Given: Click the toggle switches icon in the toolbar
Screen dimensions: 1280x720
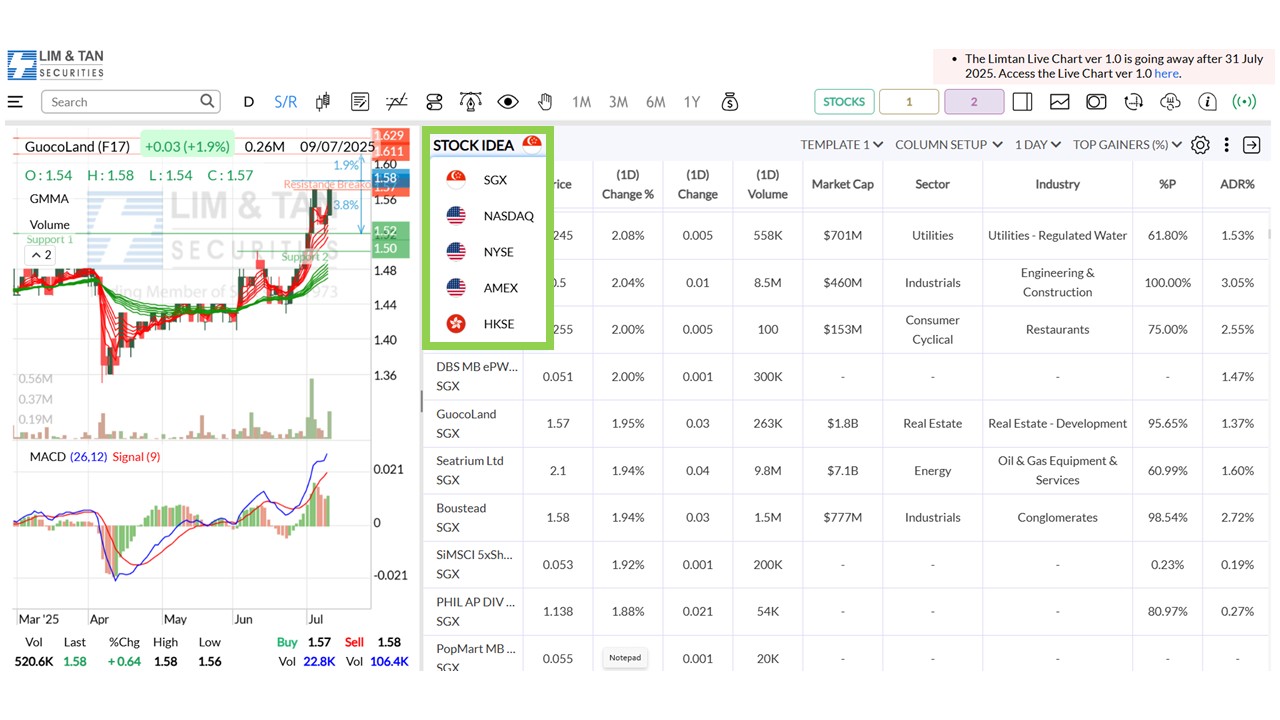Looking at the screenshot, I should (x=434, y=102).
